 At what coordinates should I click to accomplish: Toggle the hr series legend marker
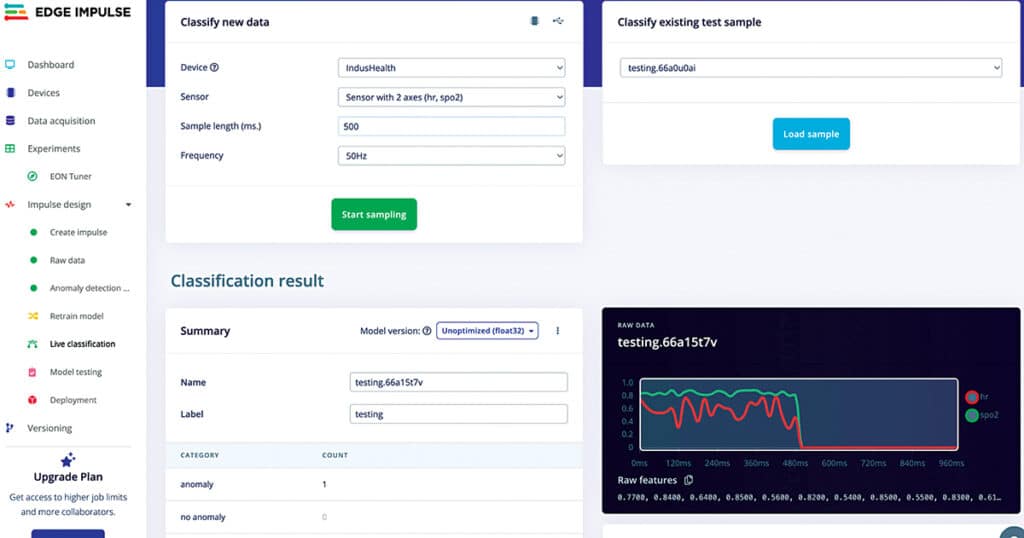tap(972, 396)
